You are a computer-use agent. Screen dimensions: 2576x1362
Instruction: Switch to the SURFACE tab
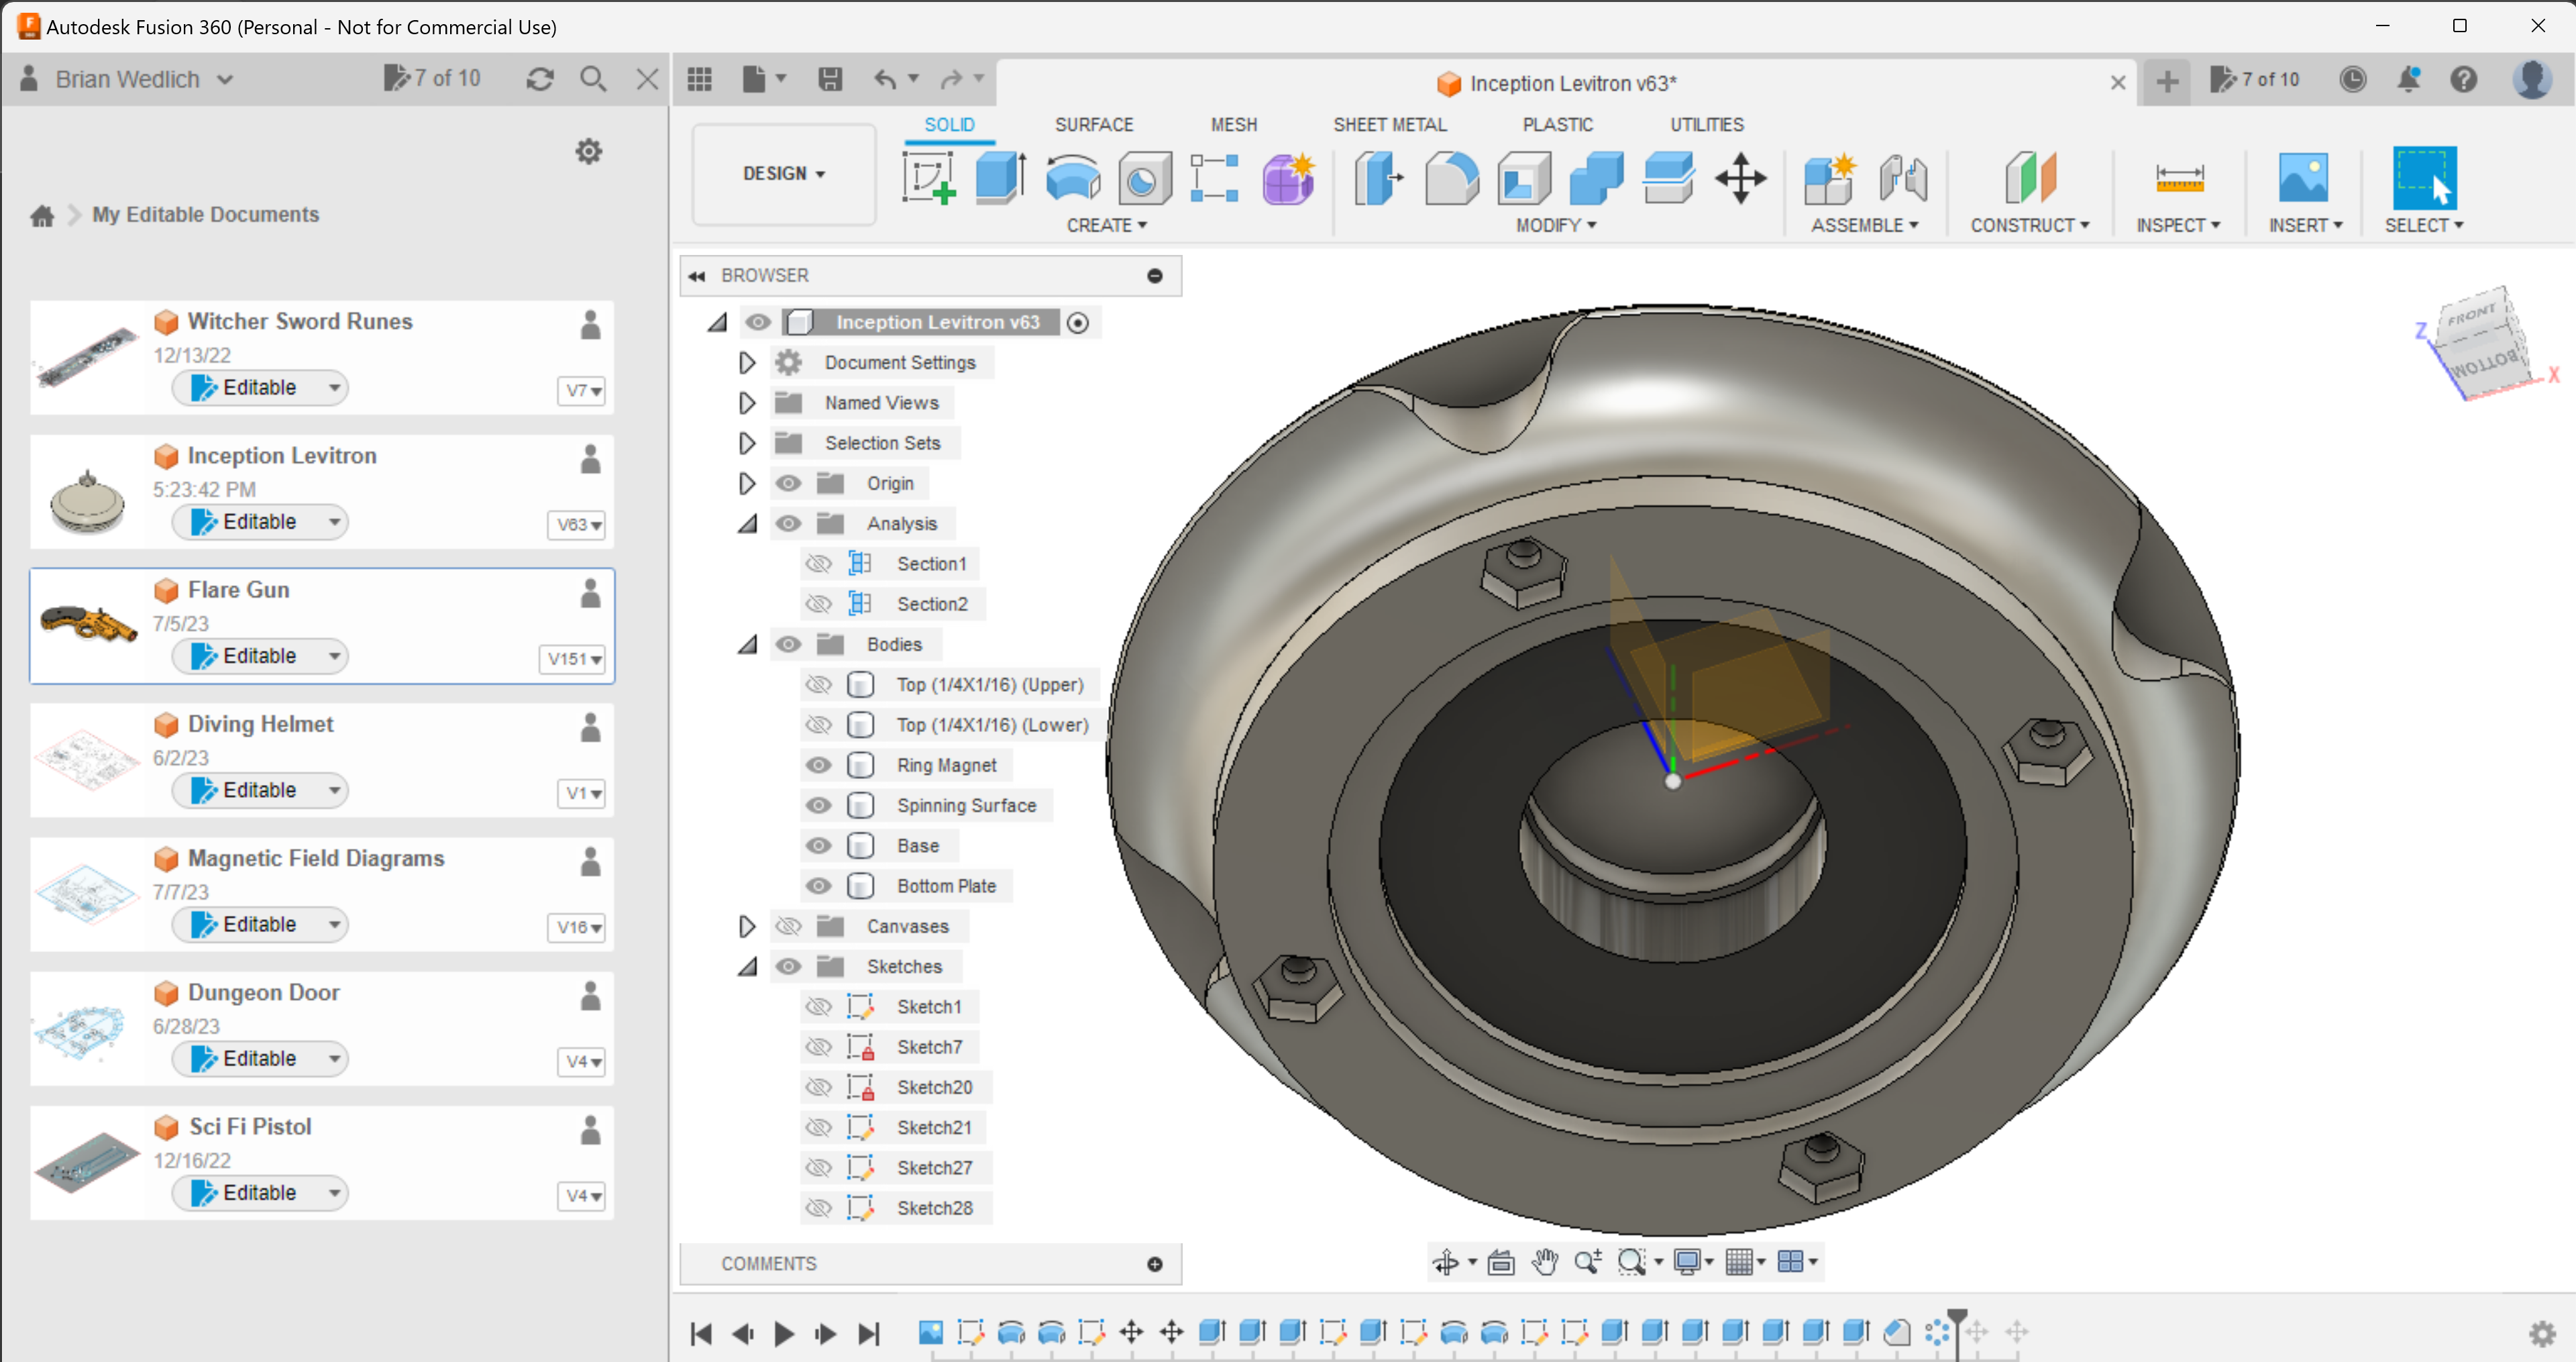(x=1093, y=124)
